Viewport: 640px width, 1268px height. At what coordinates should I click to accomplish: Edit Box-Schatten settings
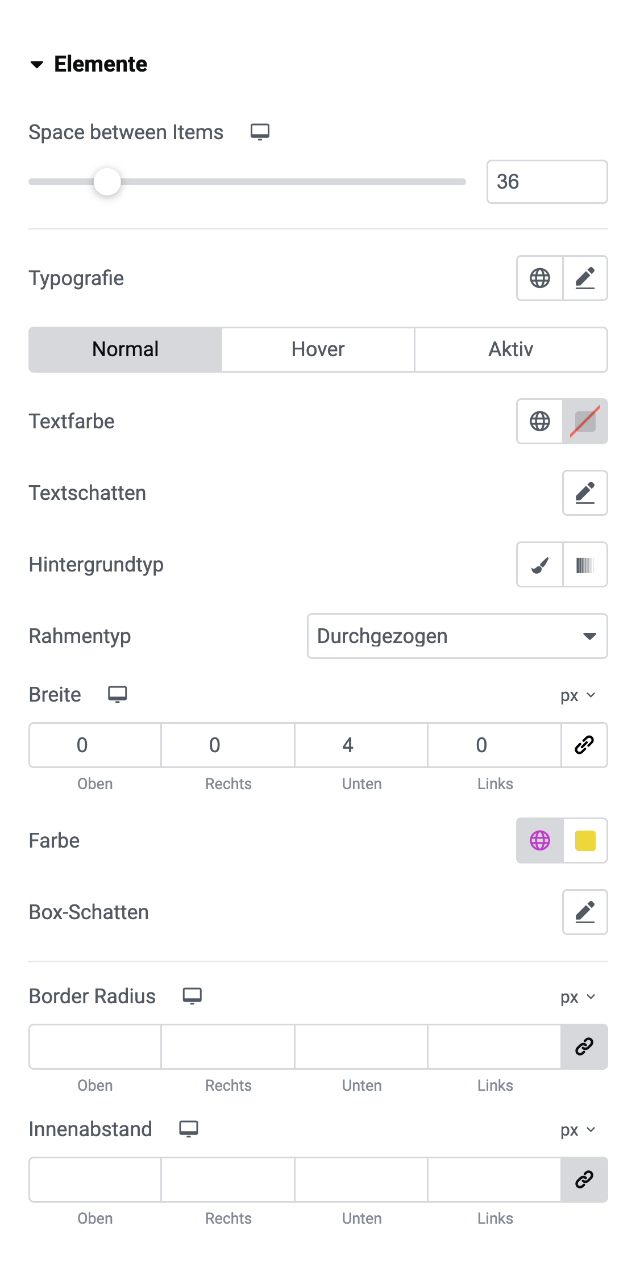point(585,912)
